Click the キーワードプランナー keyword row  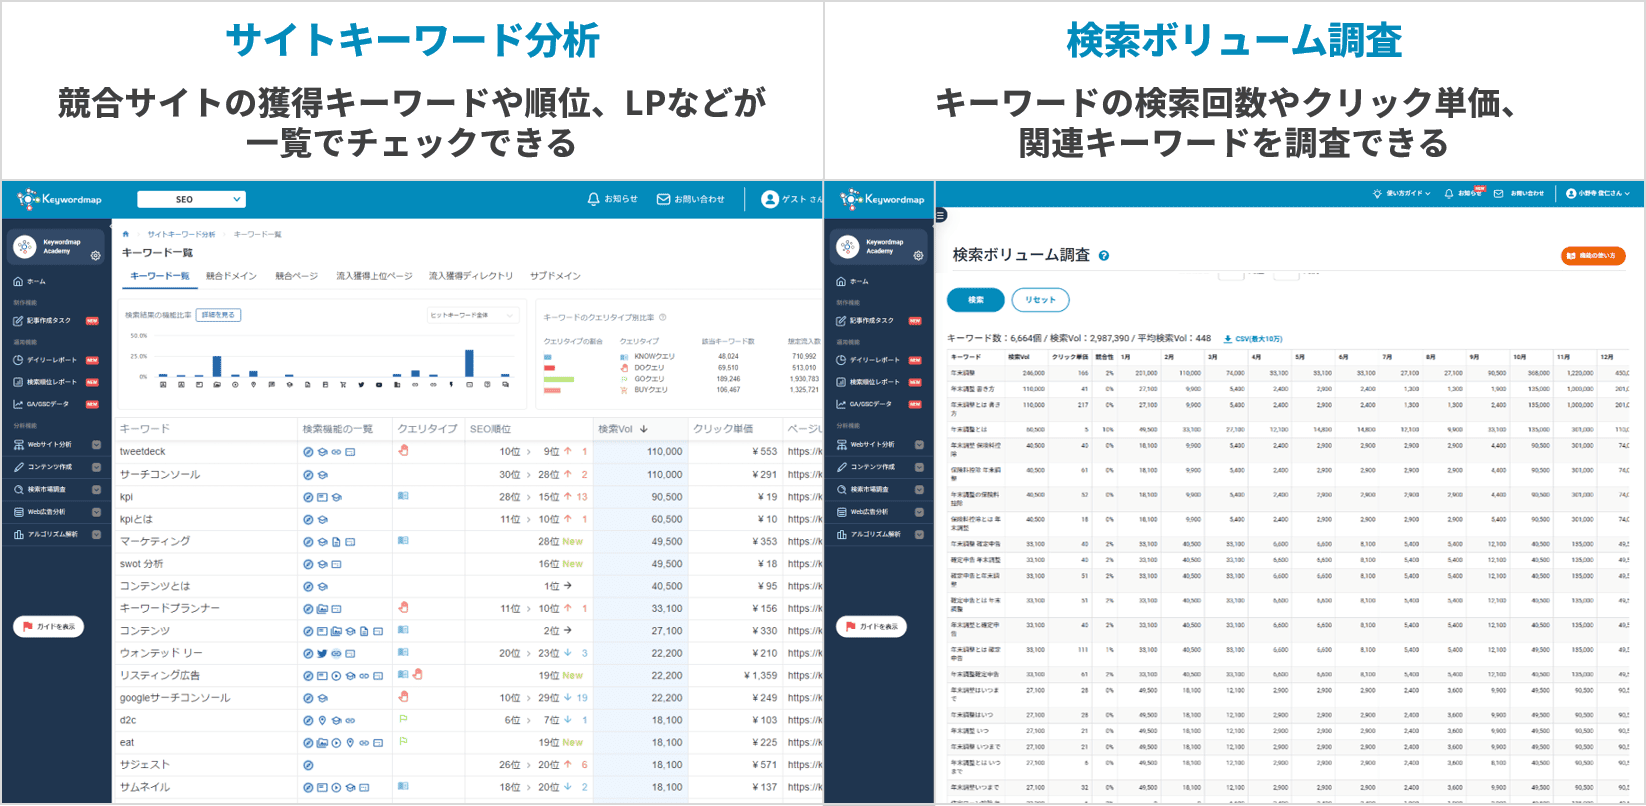[x=469, y=608]
